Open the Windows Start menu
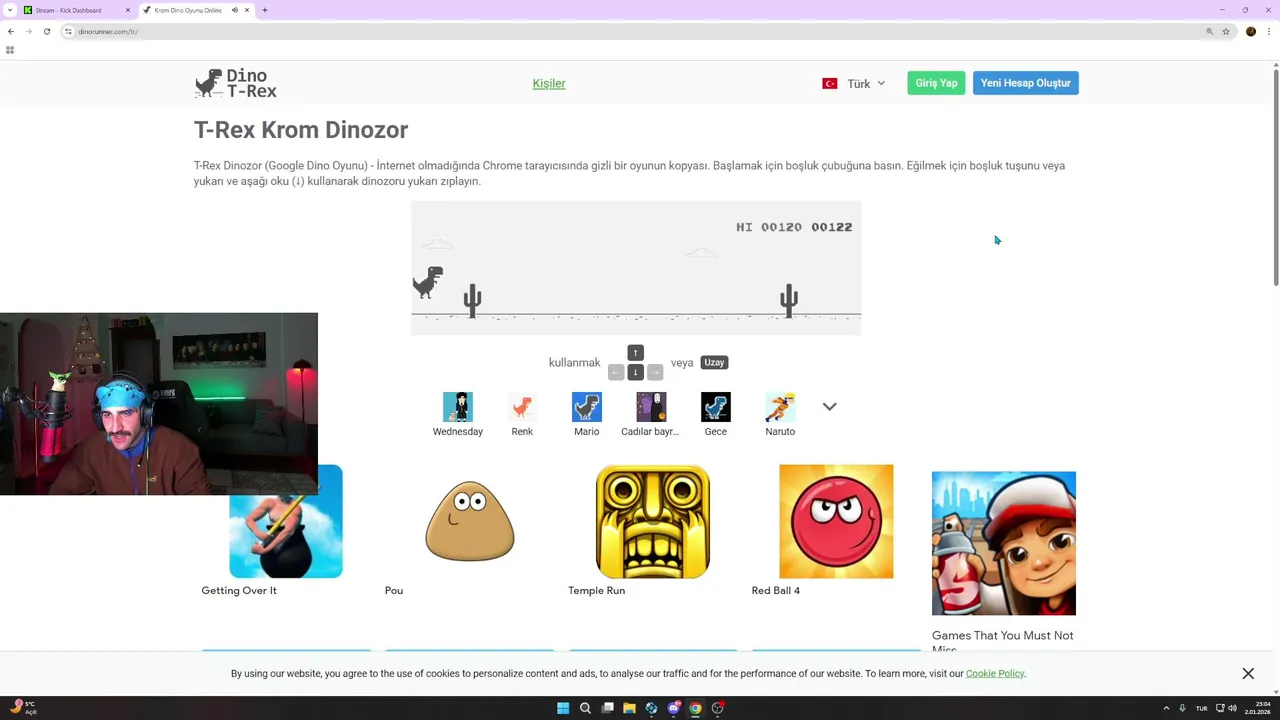The image size is (1280, 720). (x=563, y=708)
